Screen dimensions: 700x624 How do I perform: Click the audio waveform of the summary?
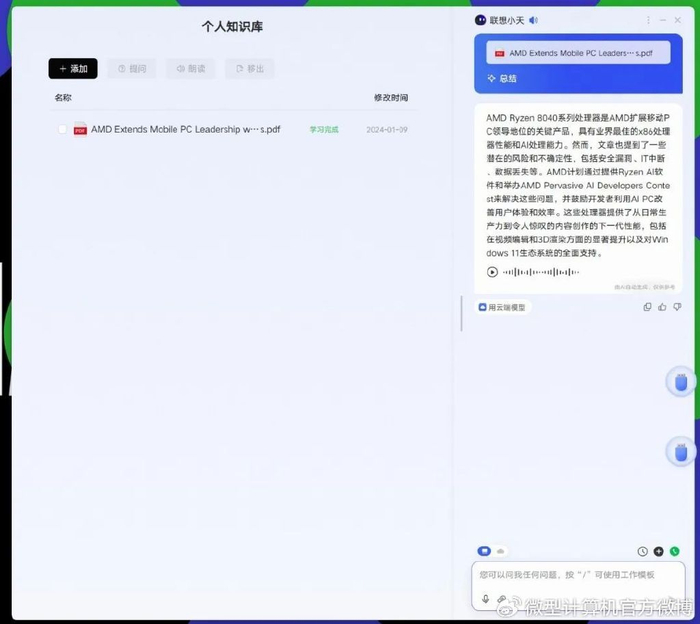click(541, 272)
